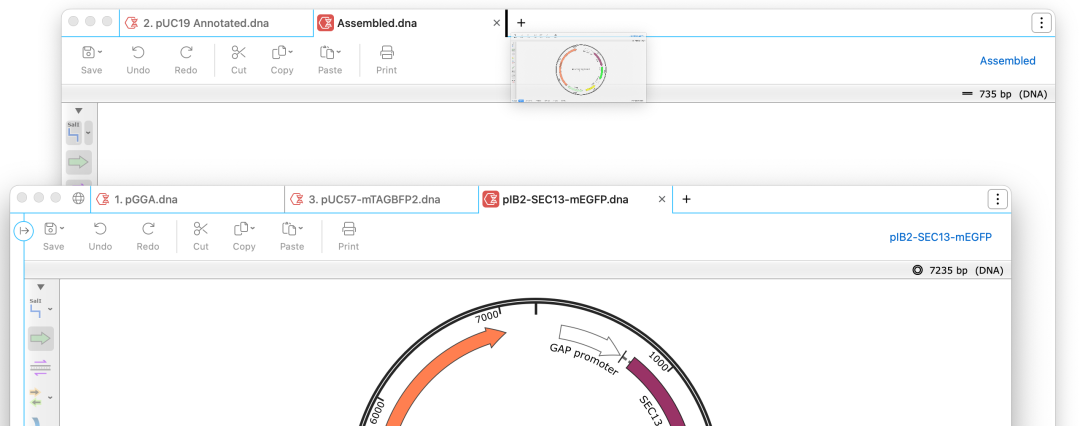Add new tab in the pIB2-SEC13-mEGFP window
Viewport: 1080px width, 426px height.
click(x=686, y=199)
